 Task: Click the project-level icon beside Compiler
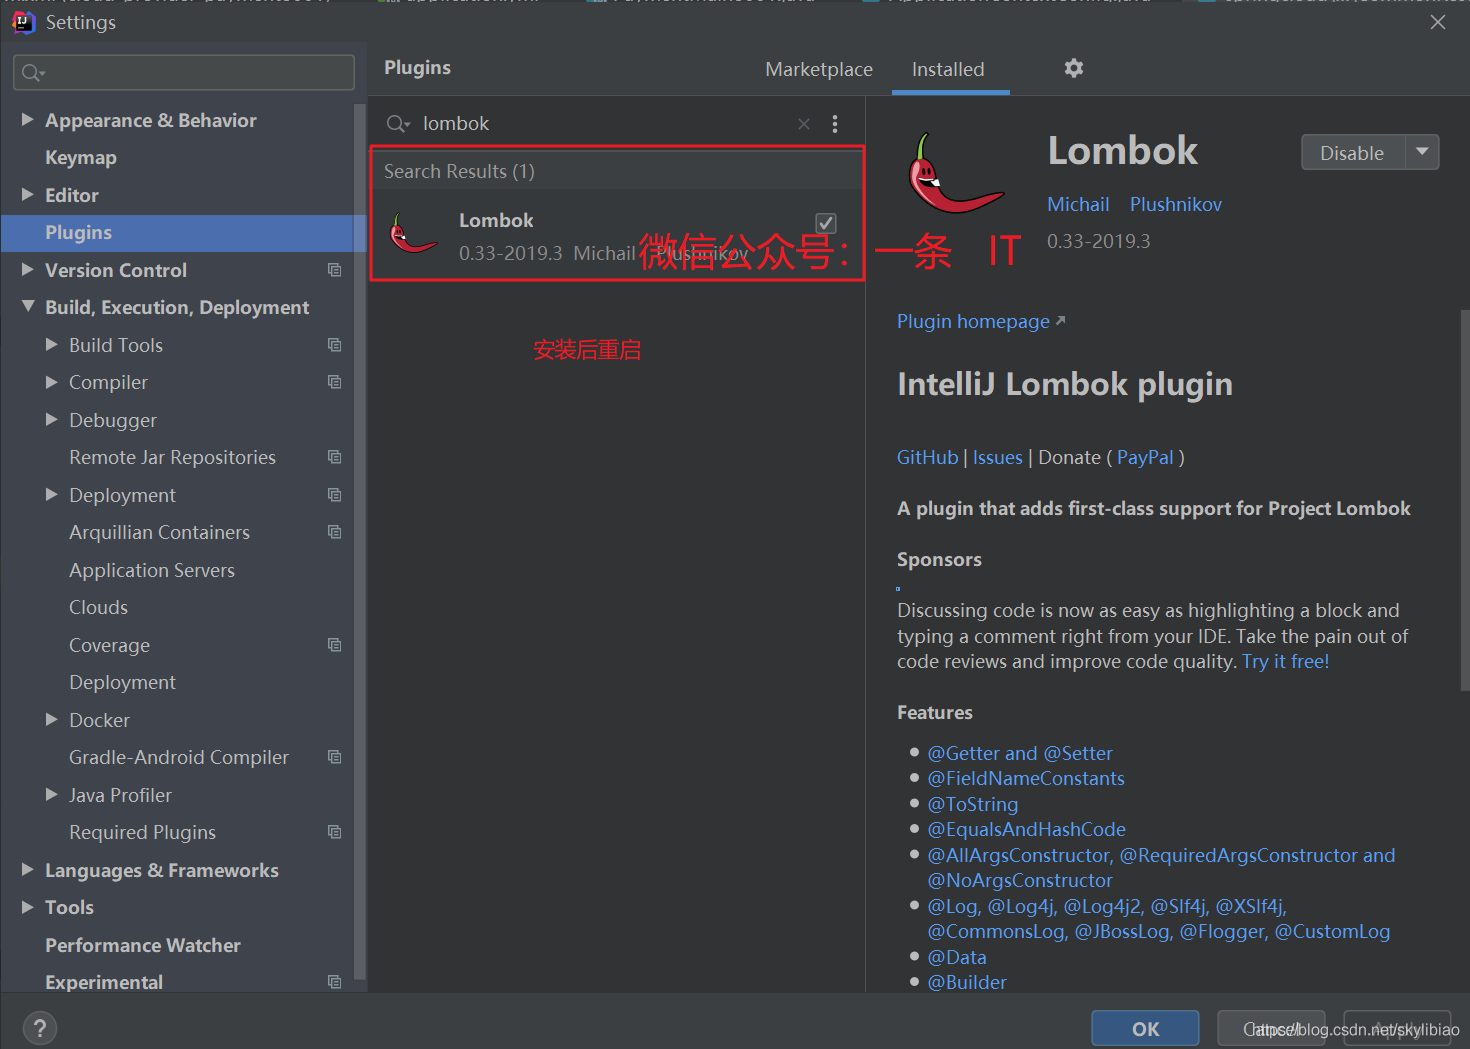334,382
